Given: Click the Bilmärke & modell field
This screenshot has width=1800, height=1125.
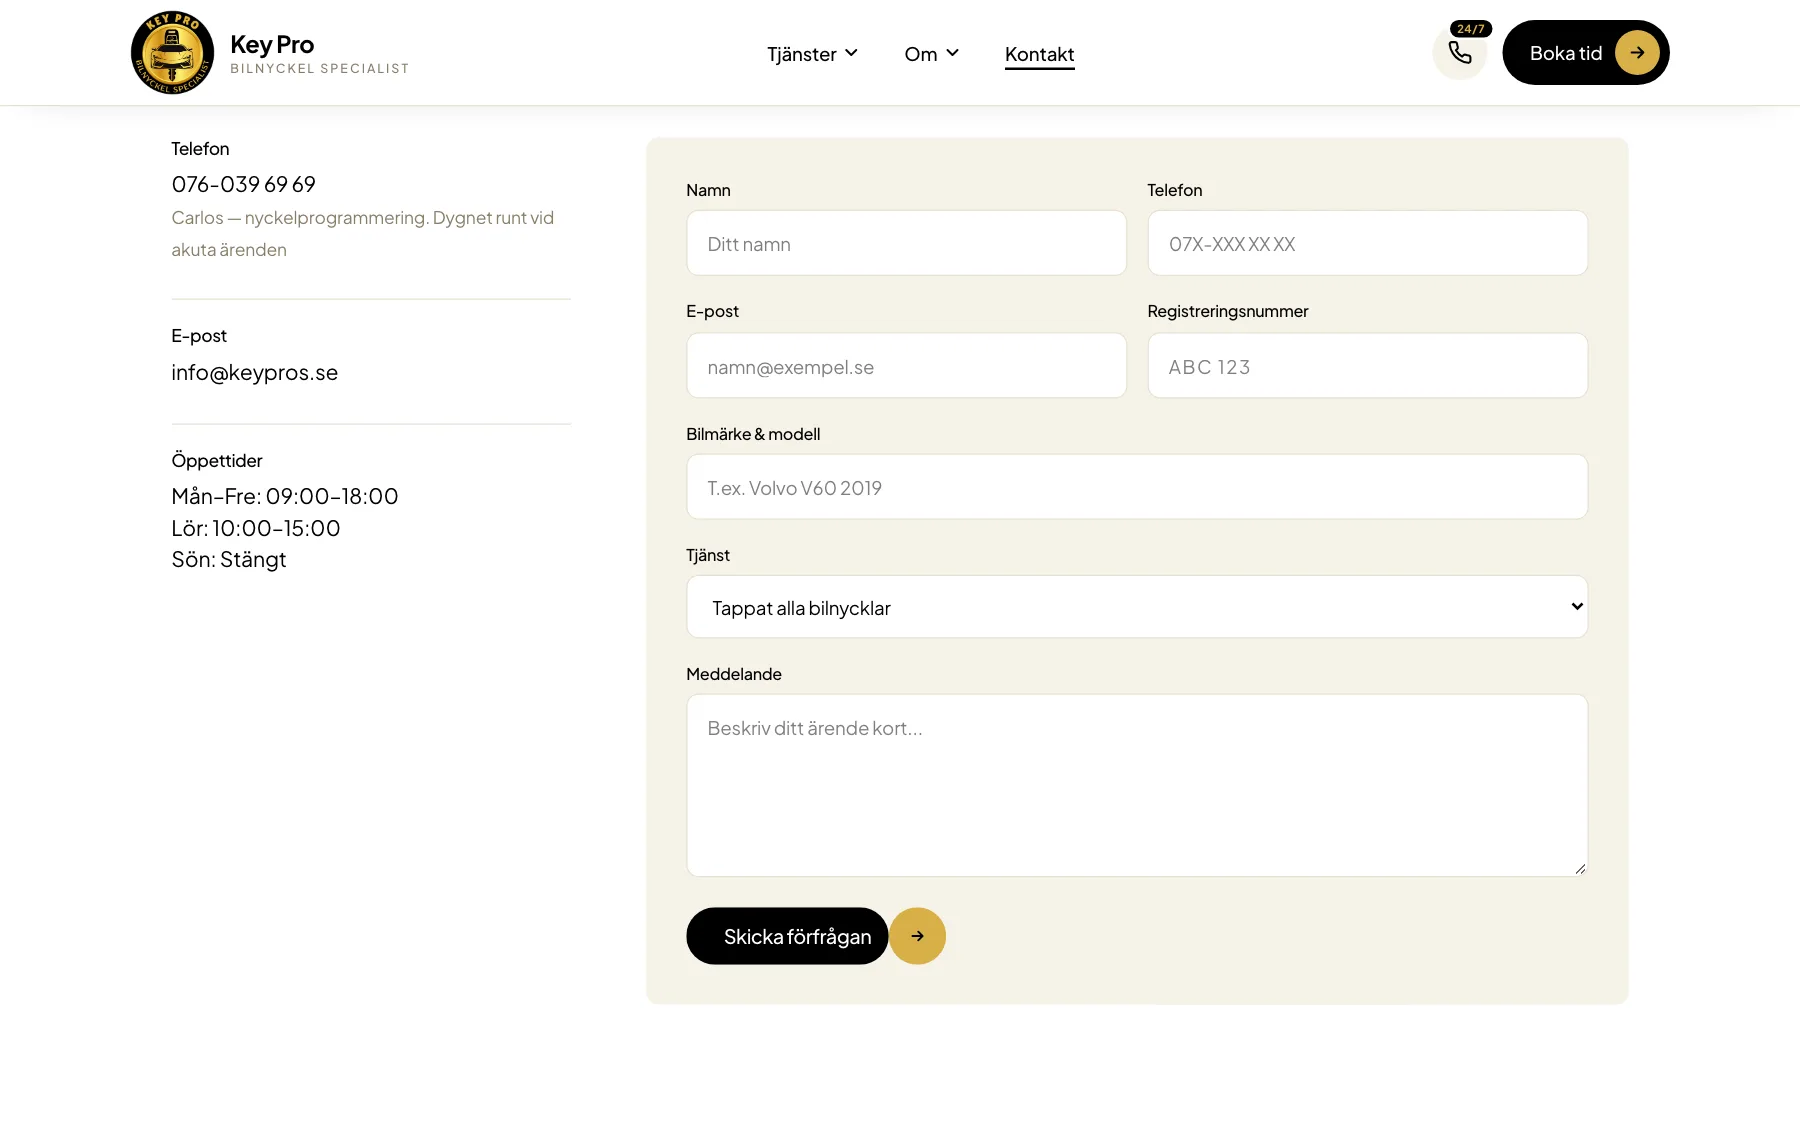Looking at the screenshot, I should [1137, 487].
